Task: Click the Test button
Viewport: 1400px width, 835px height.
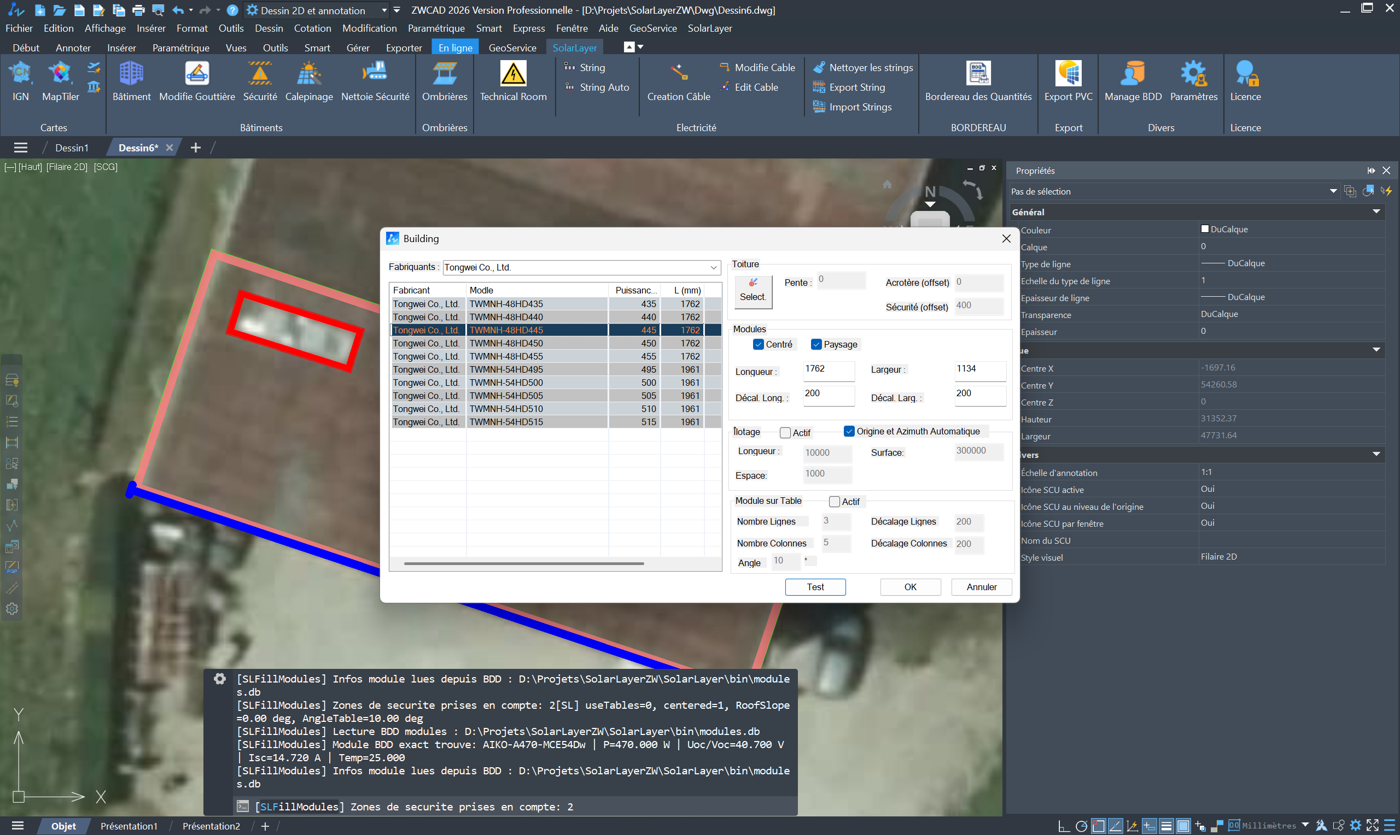Action: (815, 587)
